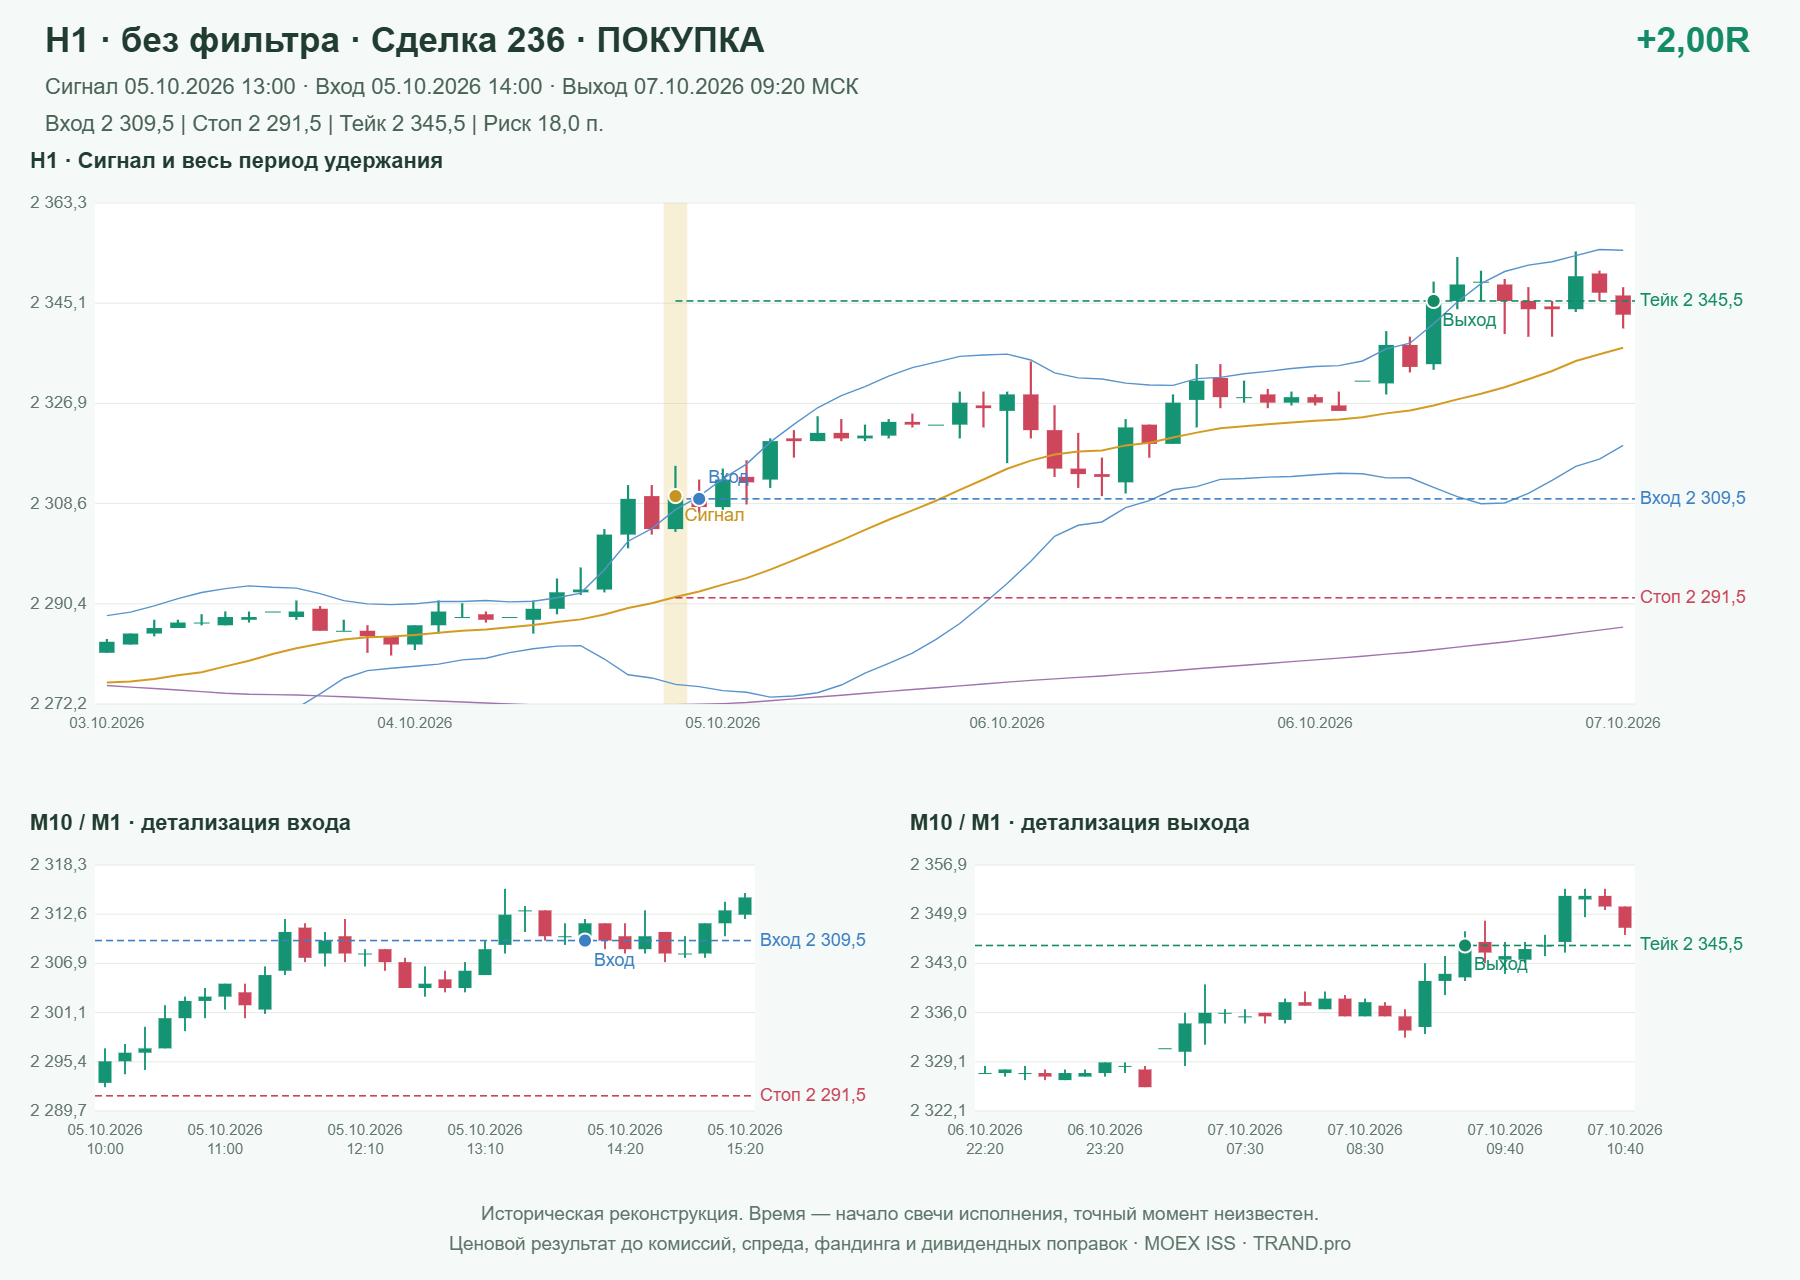Click the 2 356,9 label on exit detail axis
The image size is (1800, 1280).
938,865
